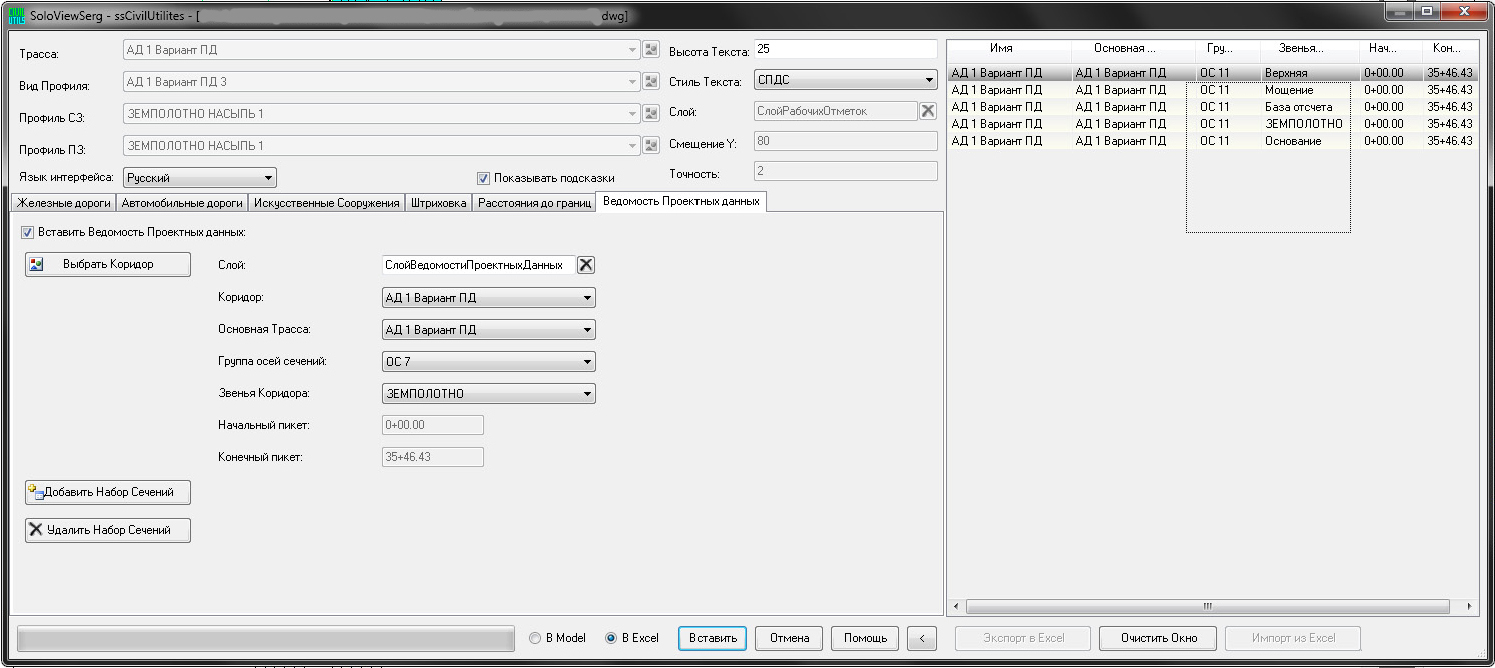Select the table row with База отсчета
The image size is (1495, 668).
1212,107
